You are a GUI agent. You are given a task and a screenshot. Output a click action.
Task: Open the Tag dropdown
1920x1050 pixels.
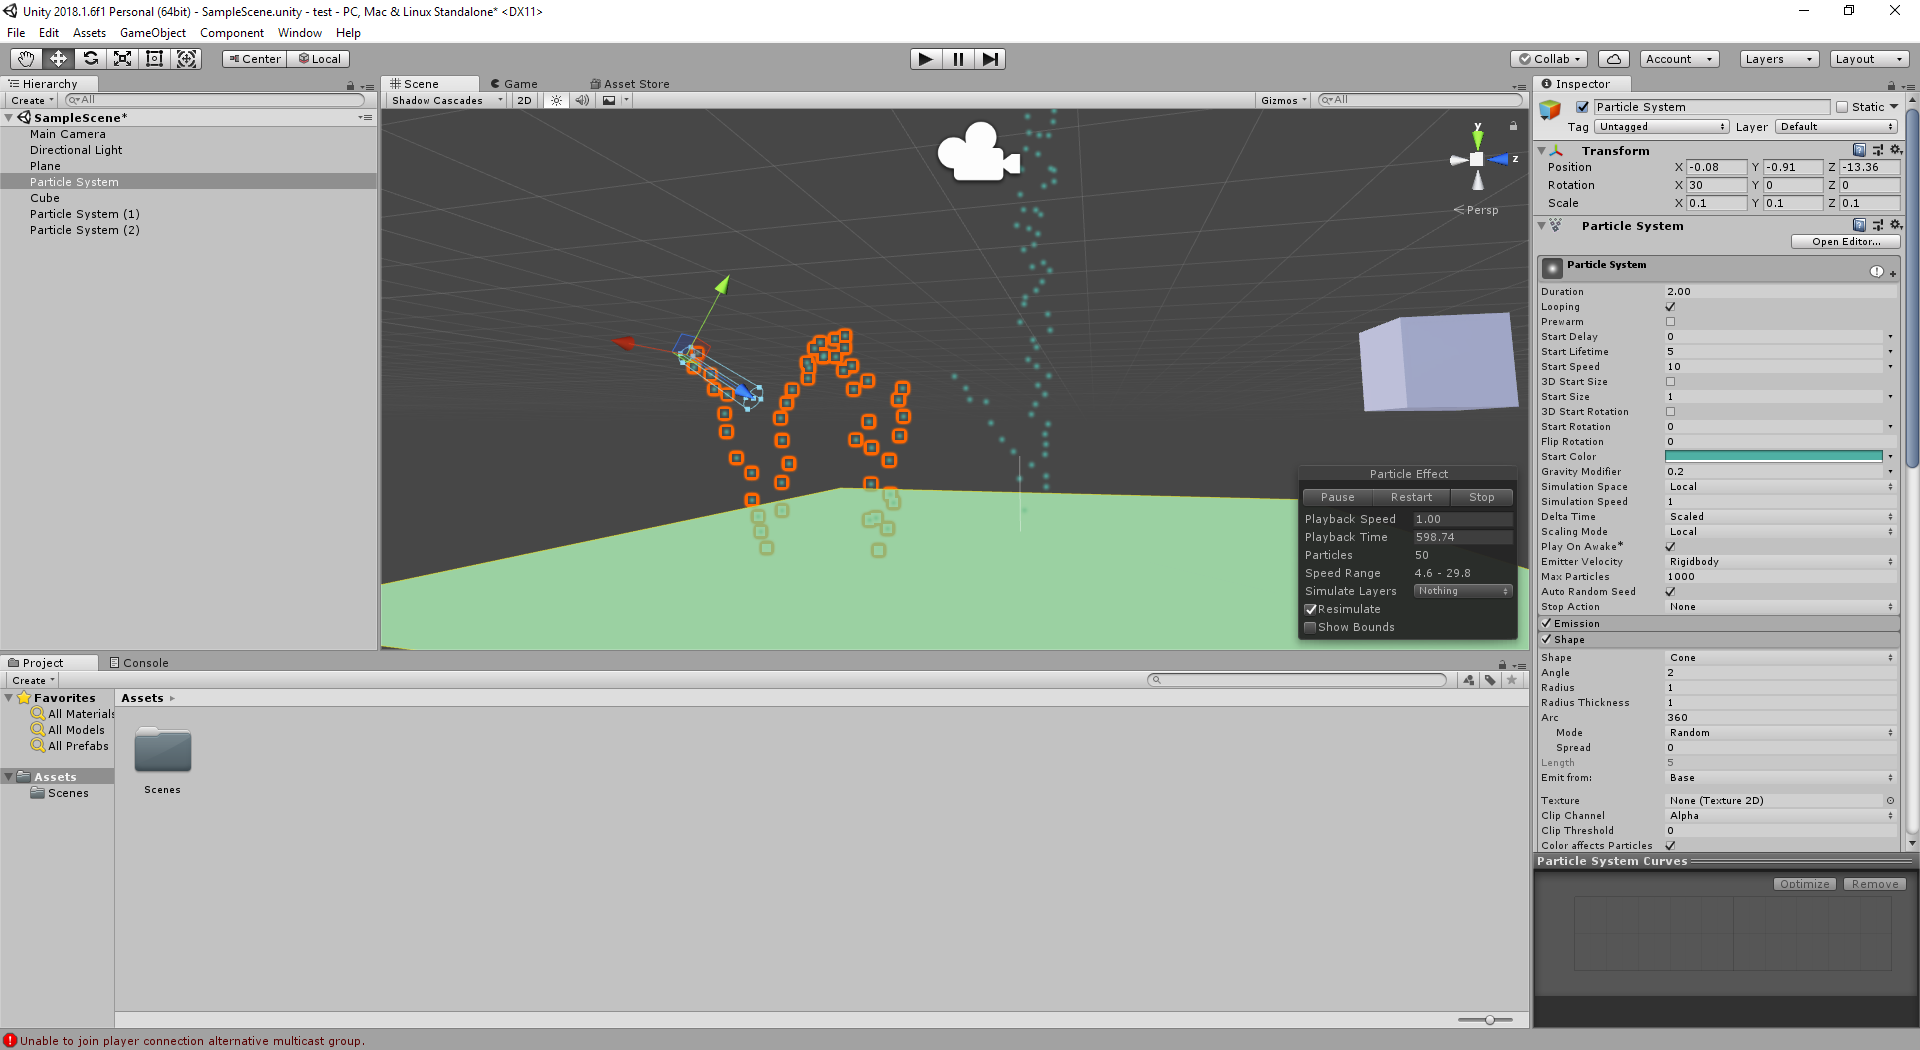tap(1662, 127)
